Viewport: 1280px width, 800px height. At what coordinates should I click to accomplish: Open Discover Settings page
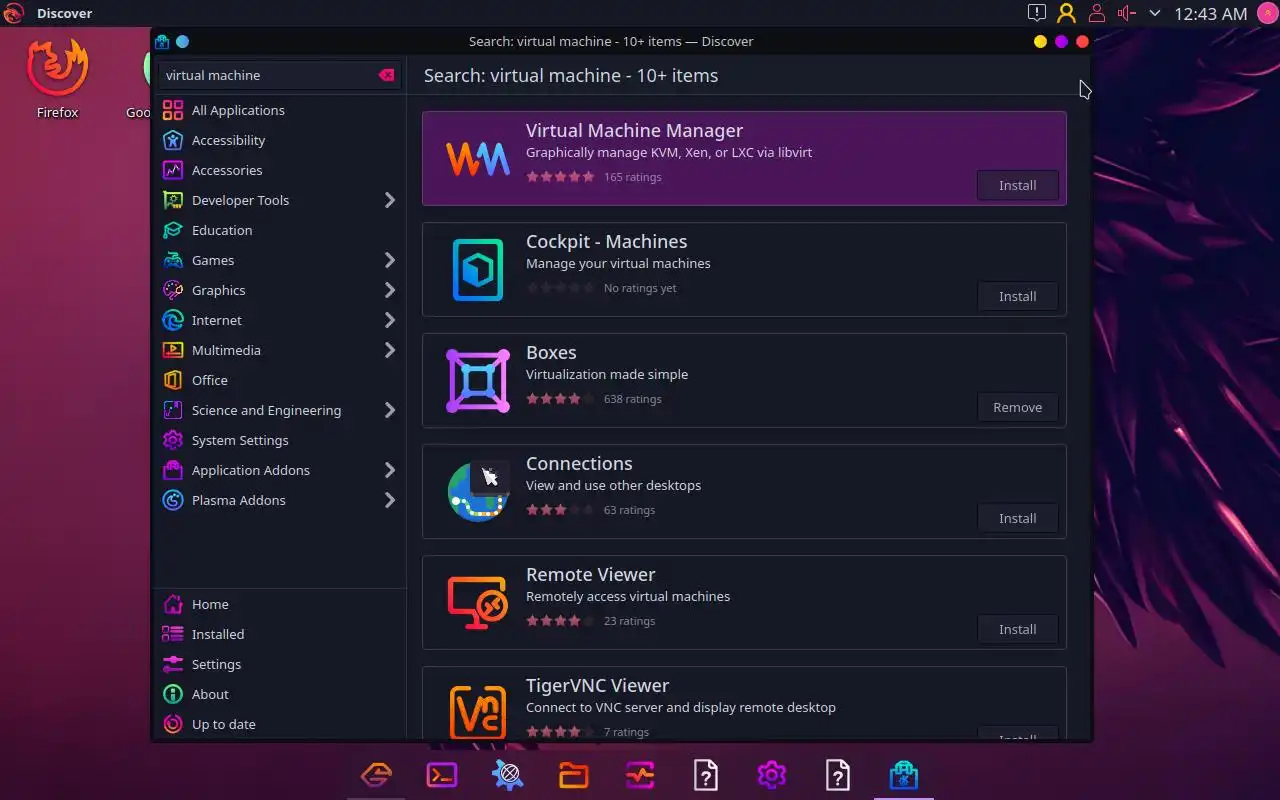pyautogui.click(x=279, y=664)
